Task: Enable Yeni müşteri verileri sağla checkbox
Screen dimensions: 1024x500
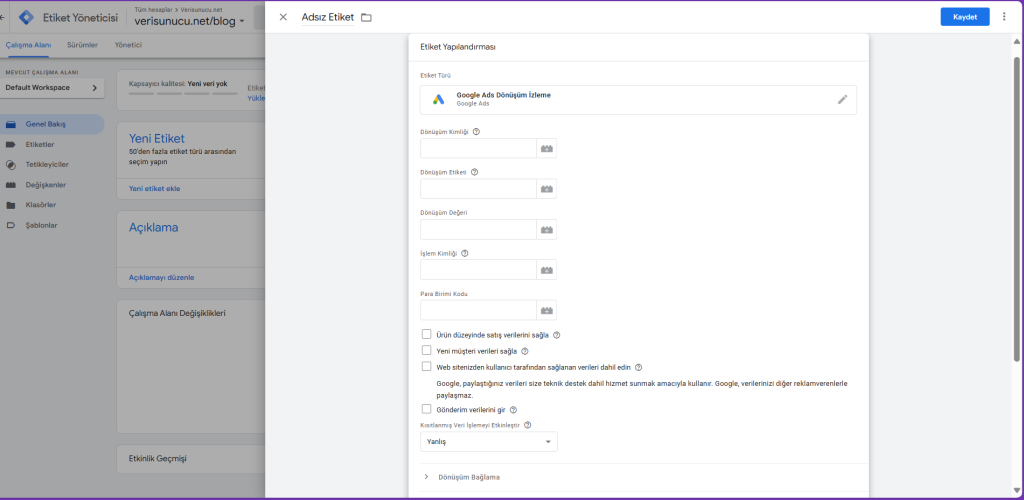Action: click(x=426, y=351)
